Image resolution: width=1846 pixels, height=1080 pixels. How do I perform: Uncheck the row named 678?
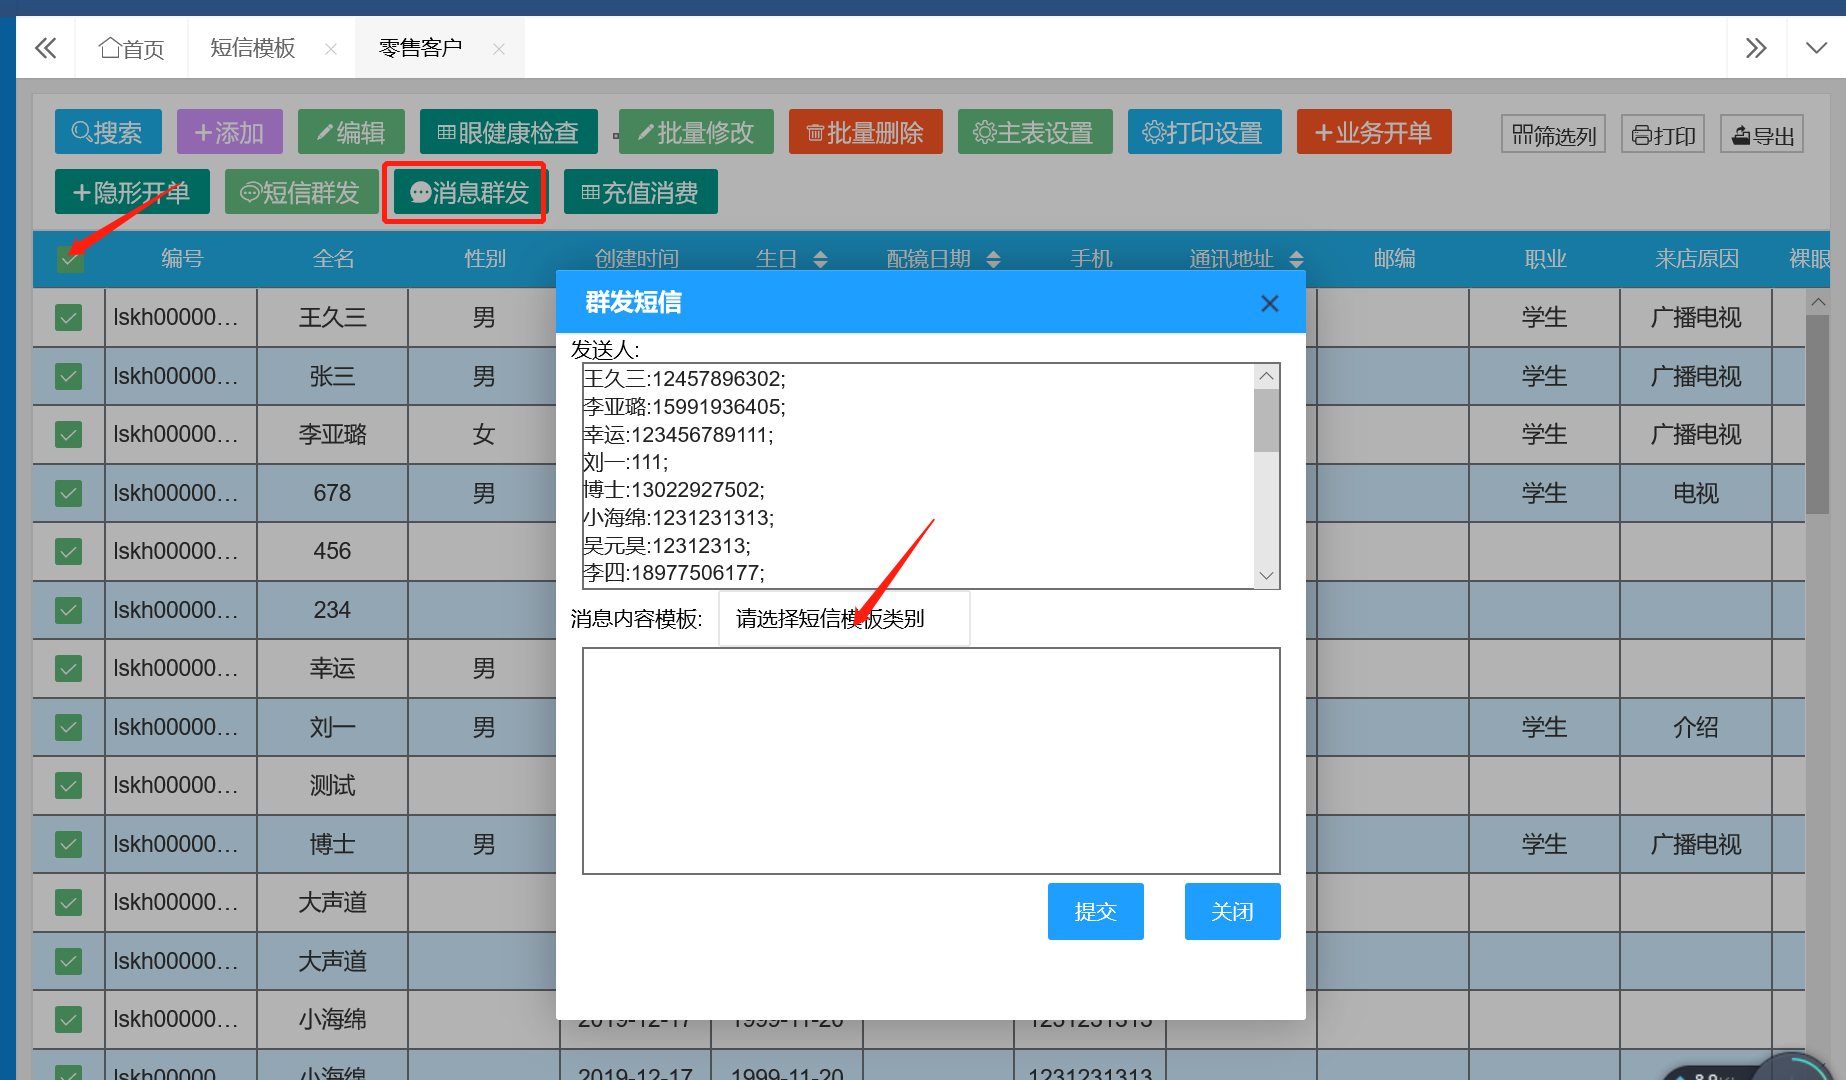pyautogui.click(x=69, y=493)
